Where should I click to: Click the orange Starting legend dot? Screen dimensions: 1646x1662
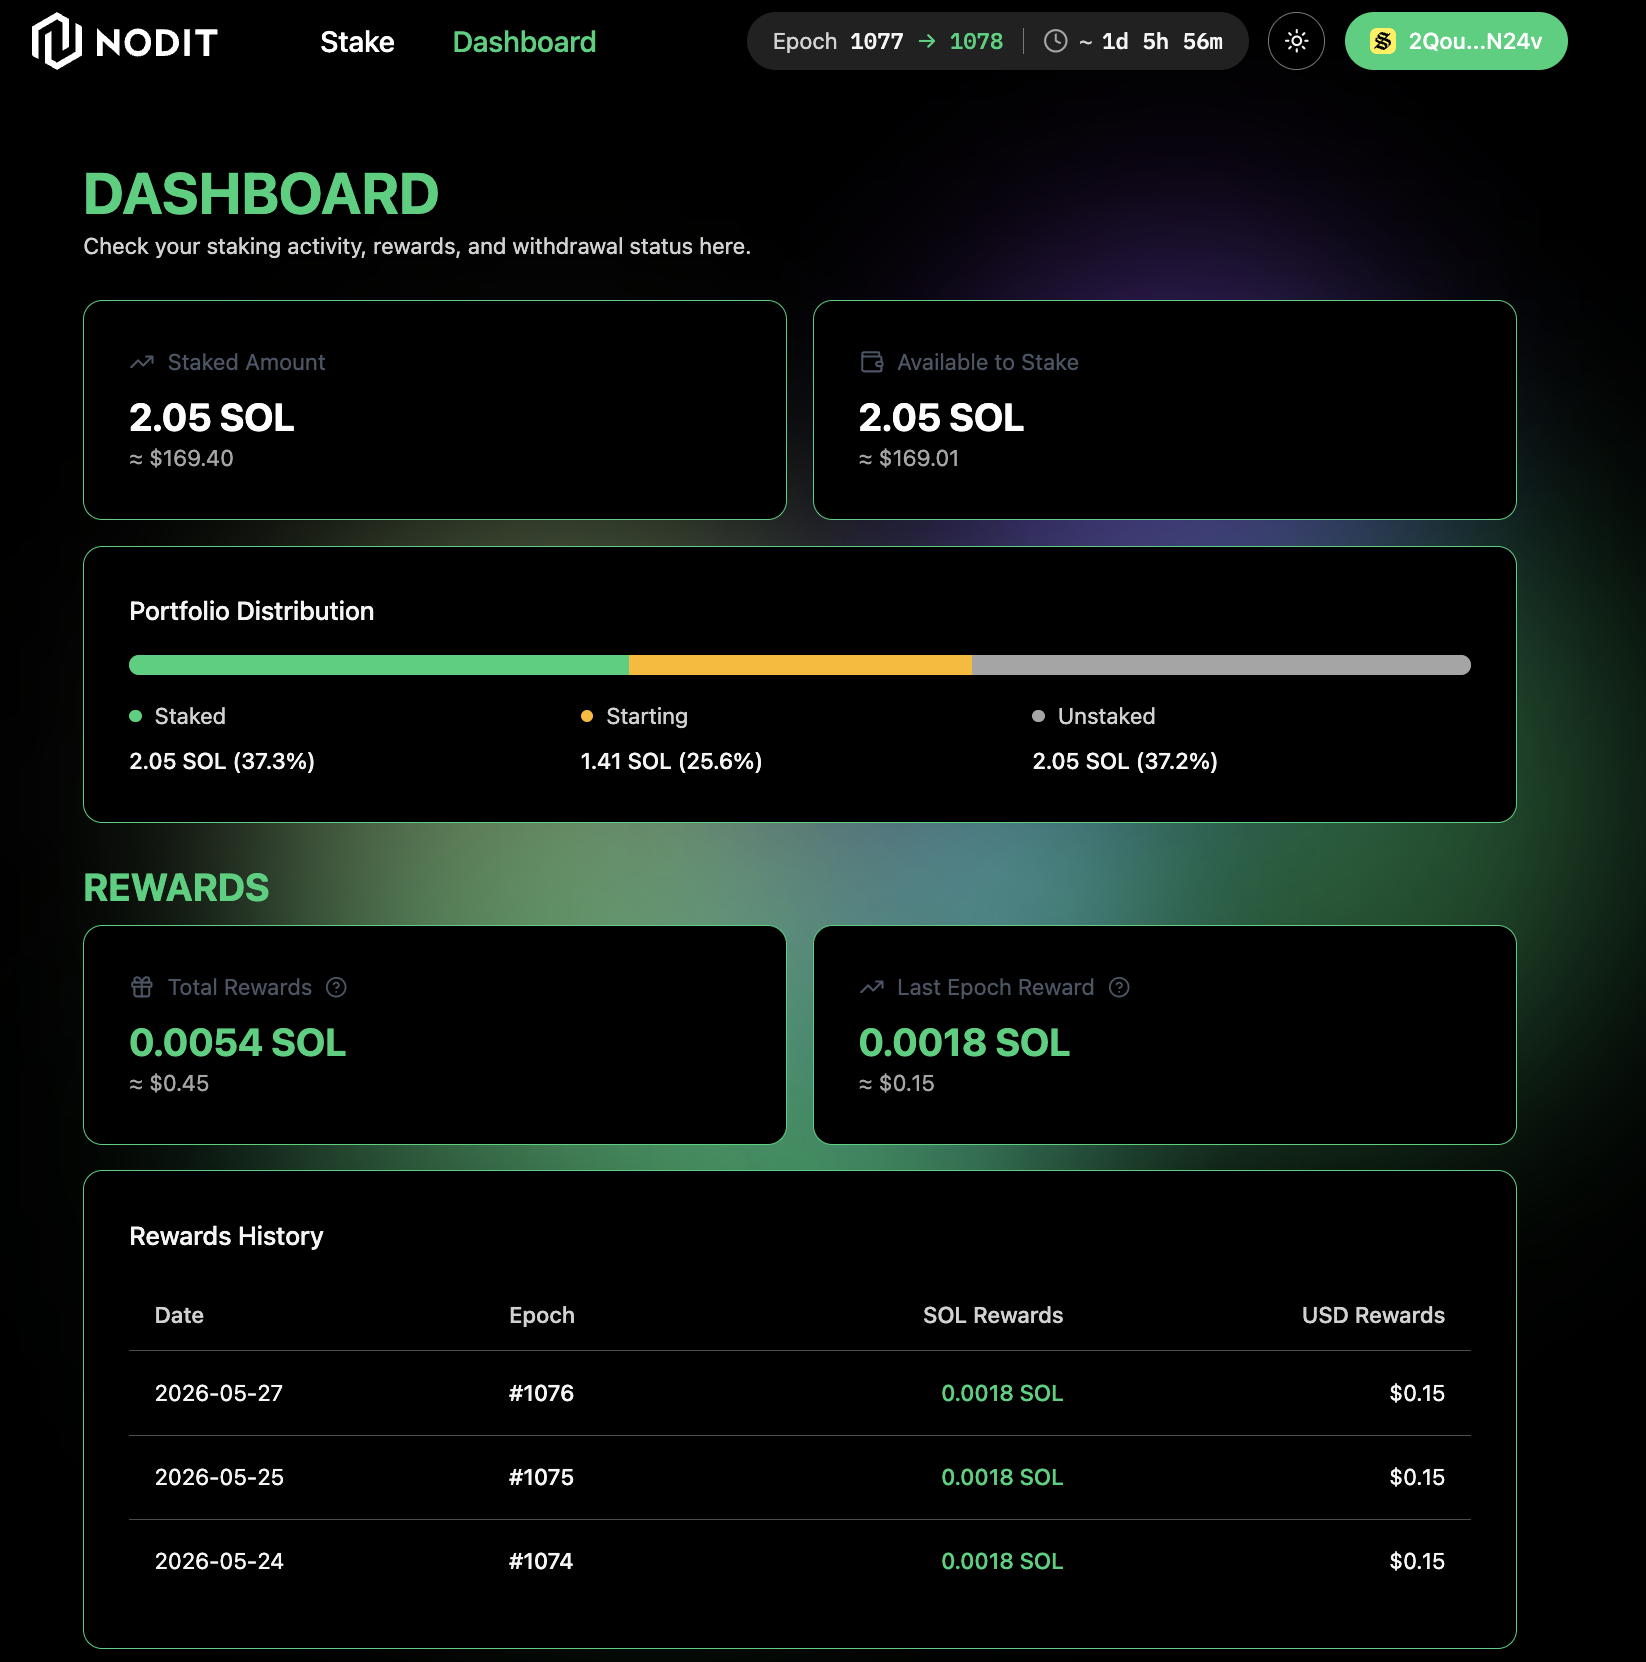587,716
